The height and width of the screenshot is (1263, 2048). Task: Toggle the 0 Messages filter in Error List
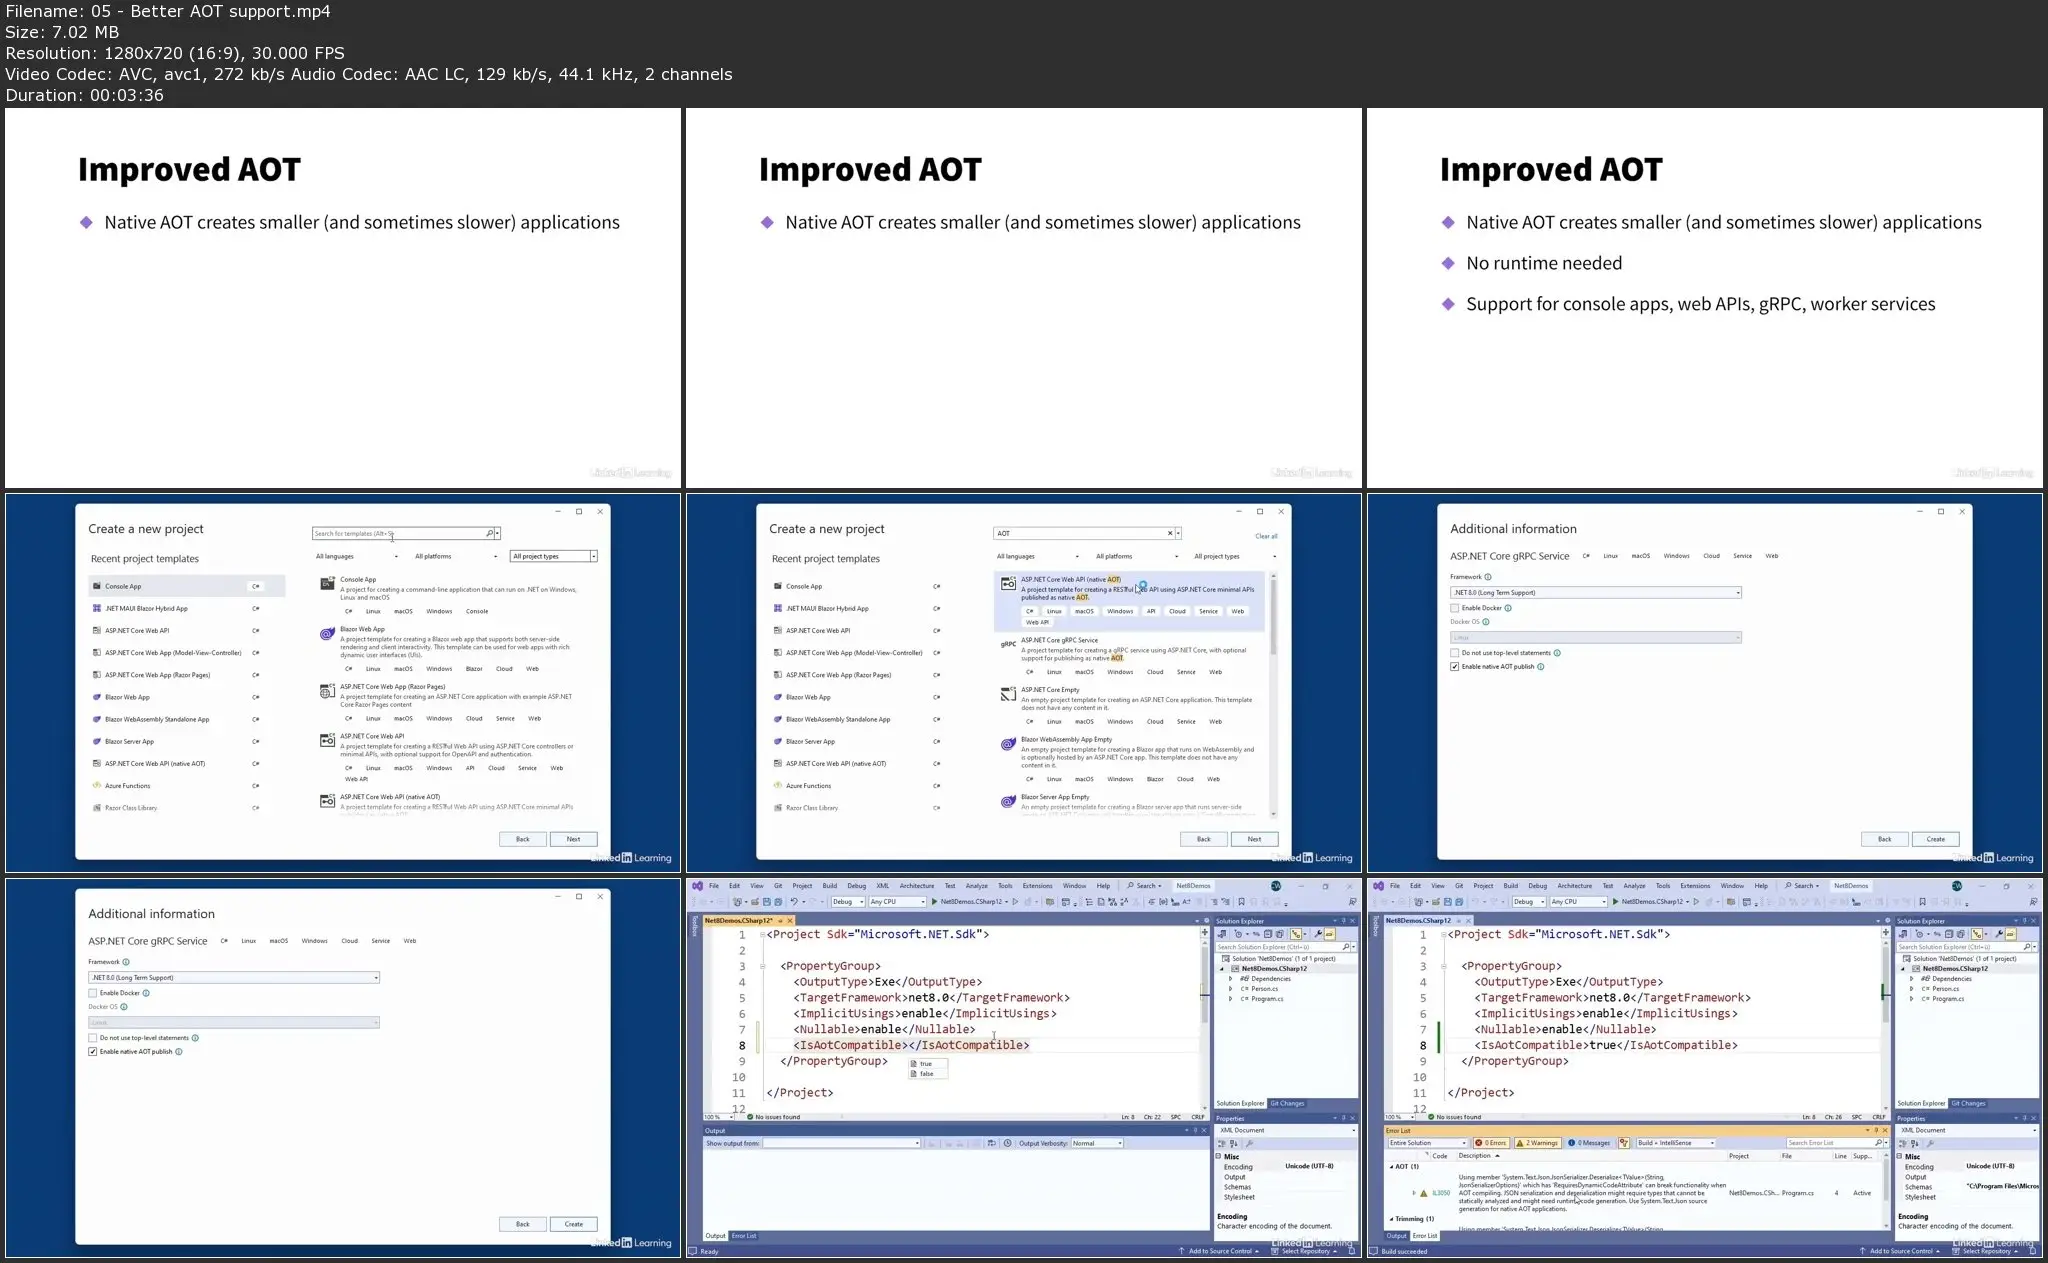coord(1589,1143)
